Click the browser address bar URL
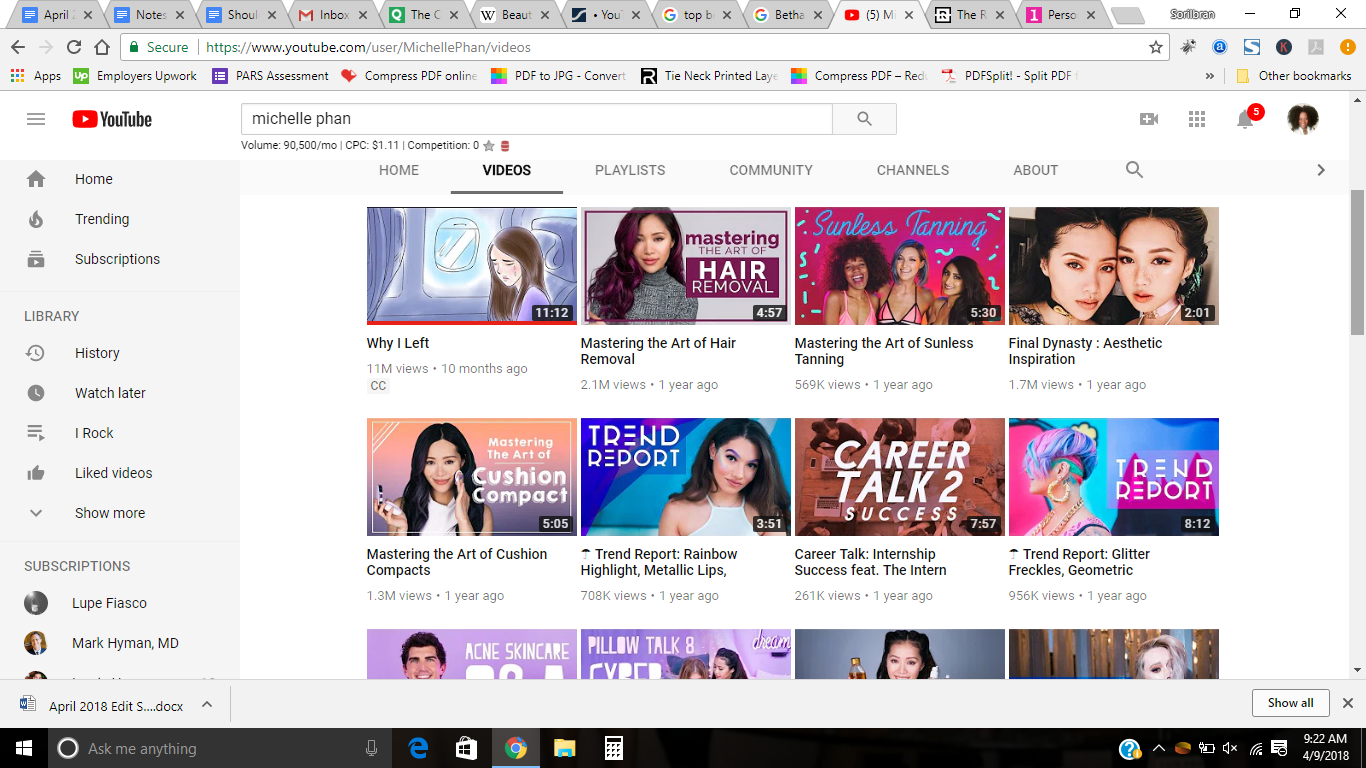 coord(368,47)
